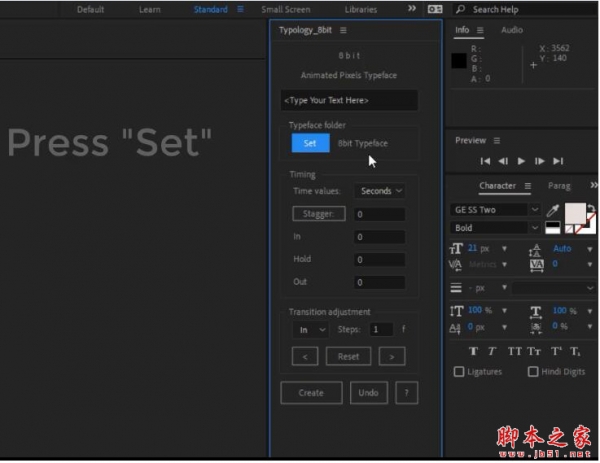Image resolution: width=600 pixels, height=463 pixels.
Task: Click the Stagger button
Action: click(x=319, y=214)
